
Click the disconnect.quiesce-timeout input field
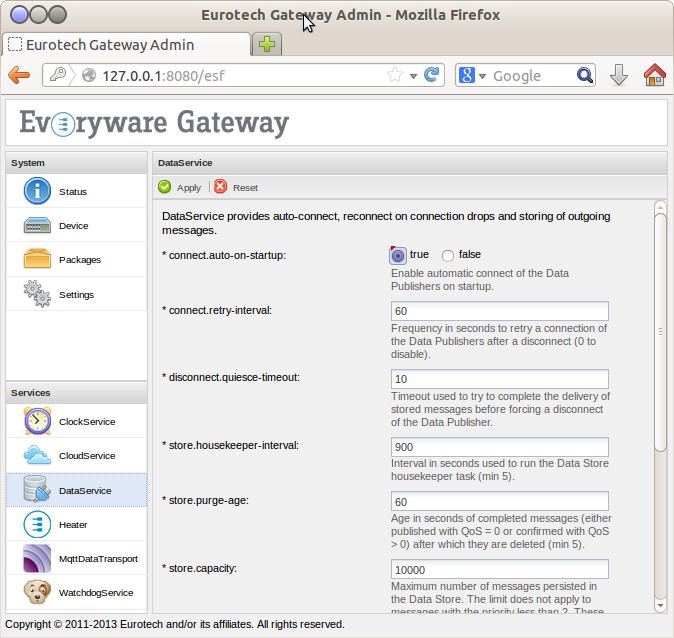pos(499,379)
